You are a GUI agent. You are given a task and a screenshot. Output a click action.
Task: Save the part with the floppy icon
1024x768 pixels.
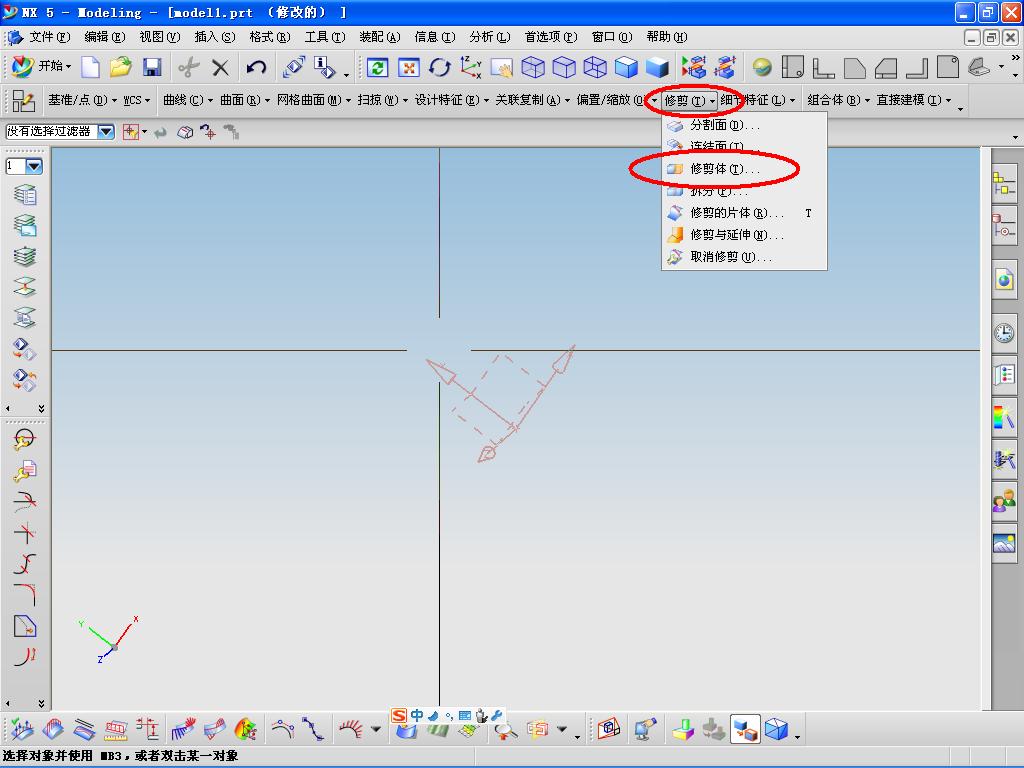152,67
